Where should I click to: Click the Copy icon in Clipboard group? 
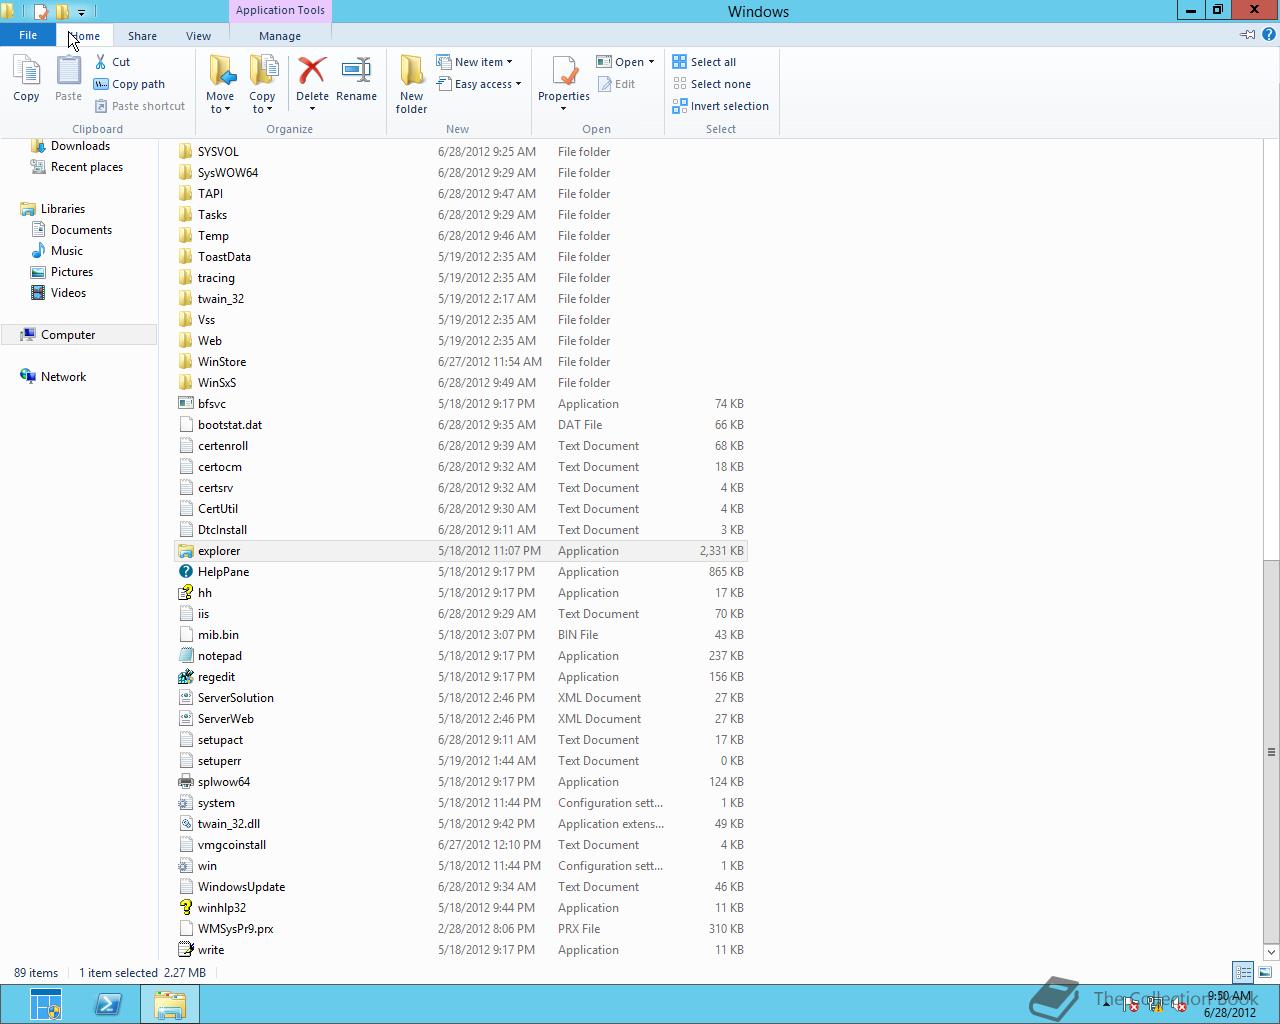[26, 80]
